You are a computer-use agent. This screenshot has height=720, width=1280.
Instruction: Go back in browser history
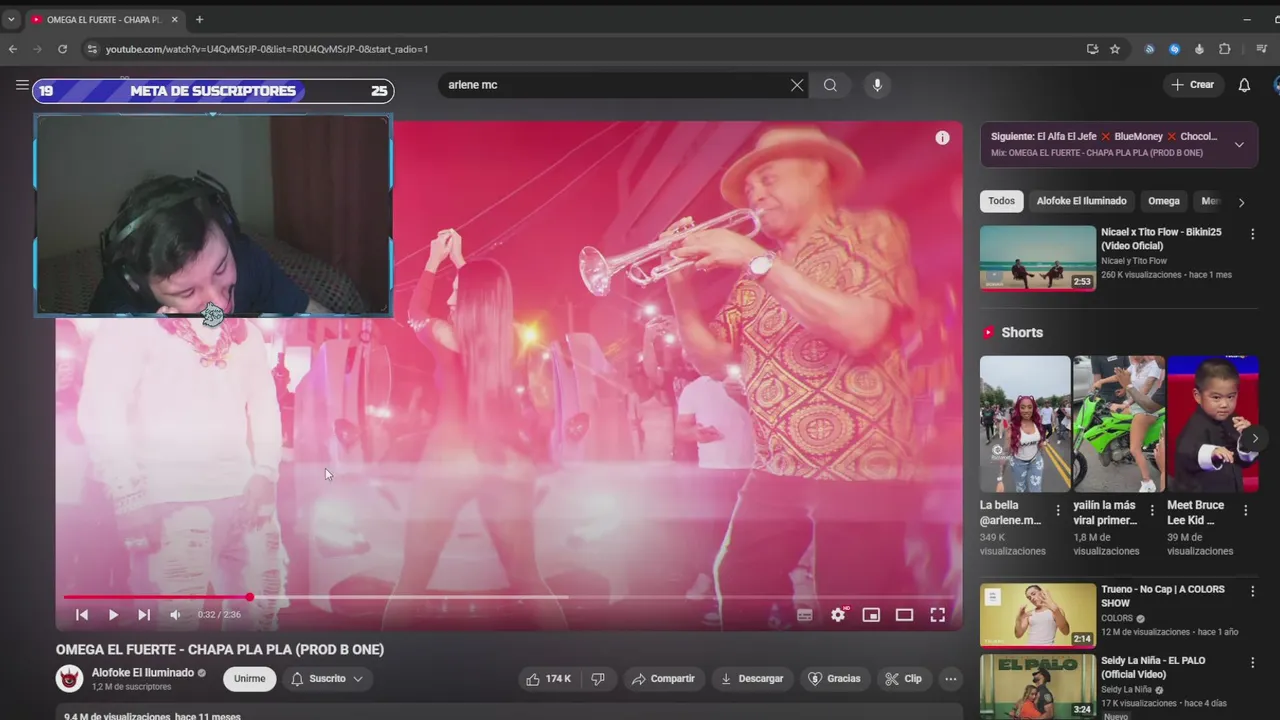[x=13, y=49]
